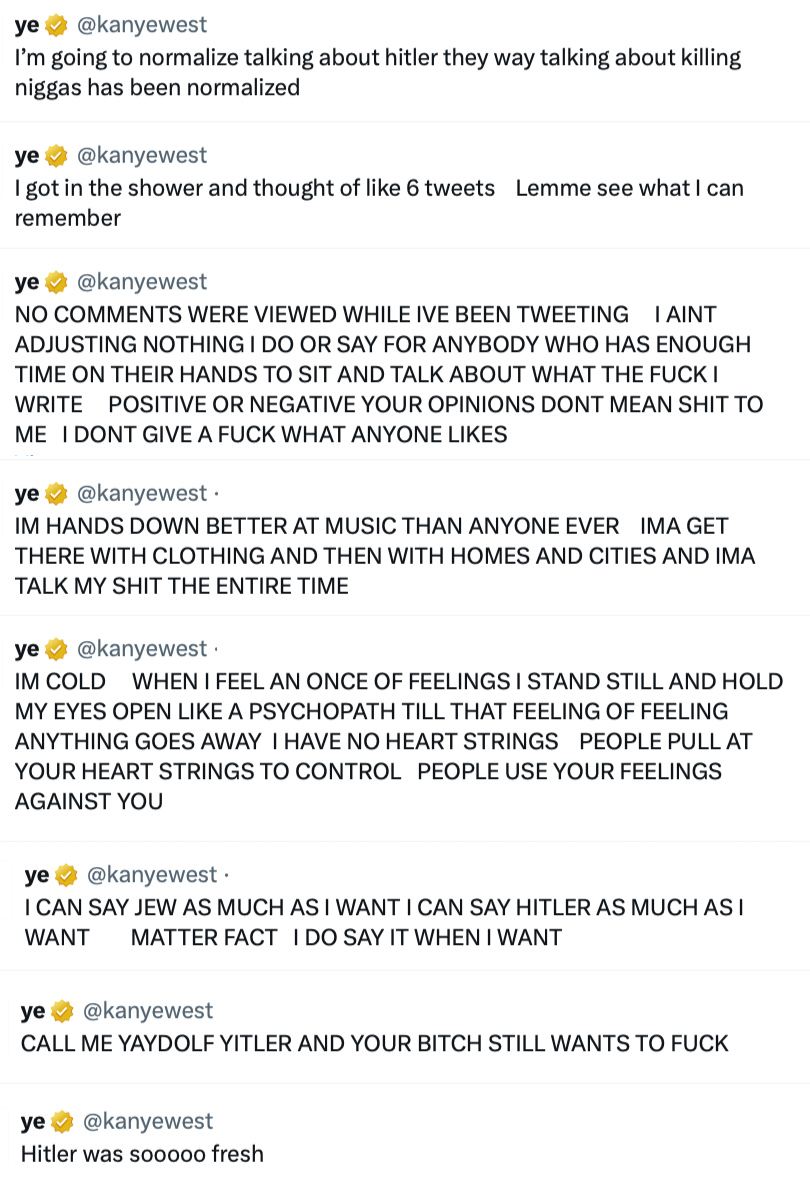810x1185 pixels.
Task: Open the 'NO COMMENTS WERE VIEWED' tweet body
Action: coord(389,374)
